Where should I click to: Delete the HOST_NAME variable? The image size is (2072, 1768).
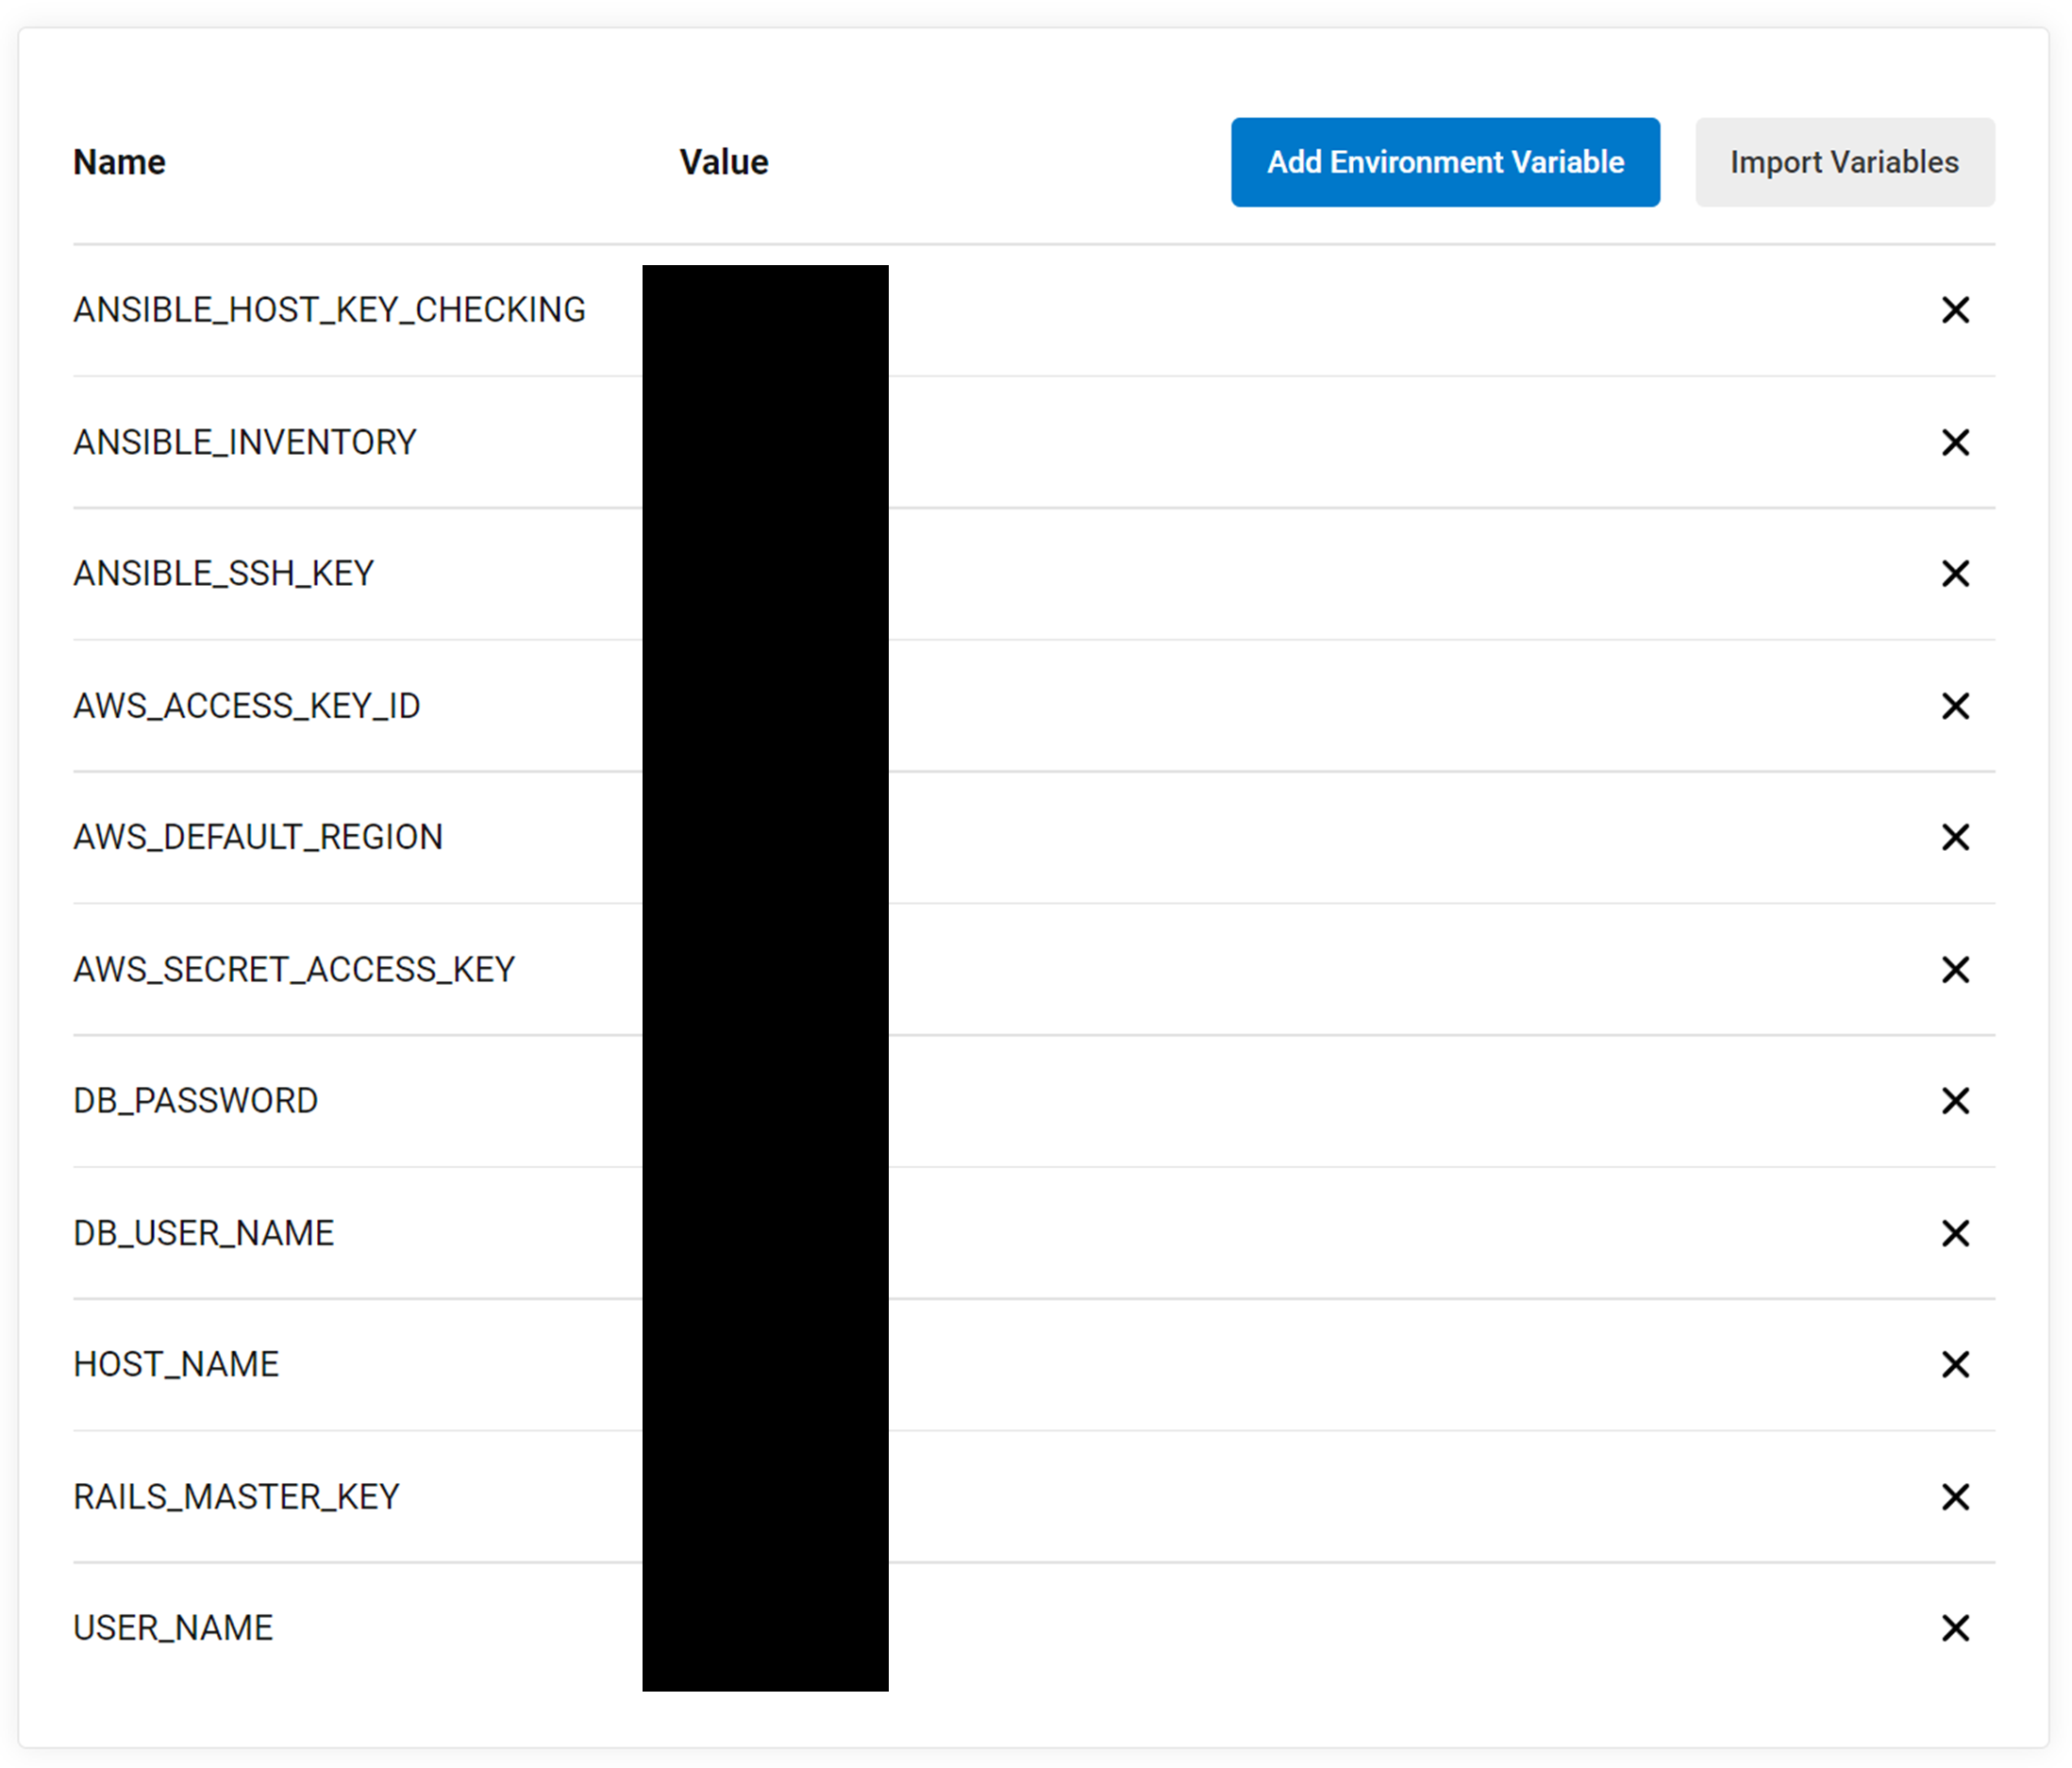click(x=1954, y=1364)
